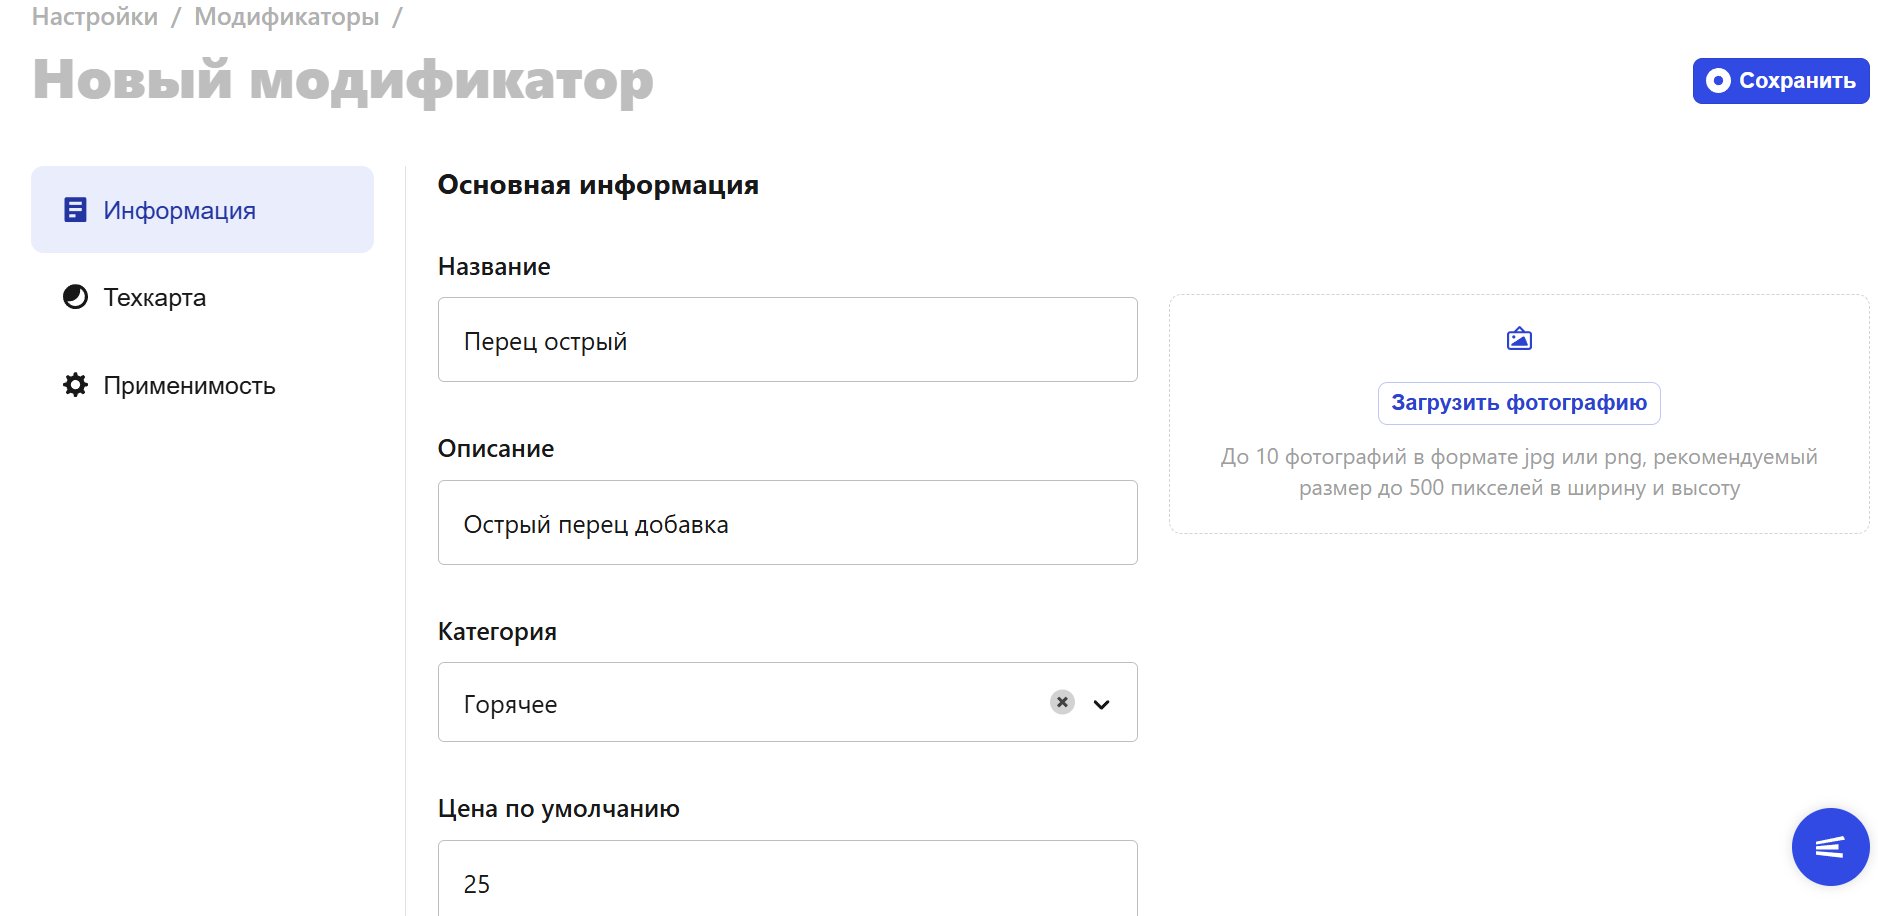
Task: Click the Новый модификатор page title
Action: (343, 80)
